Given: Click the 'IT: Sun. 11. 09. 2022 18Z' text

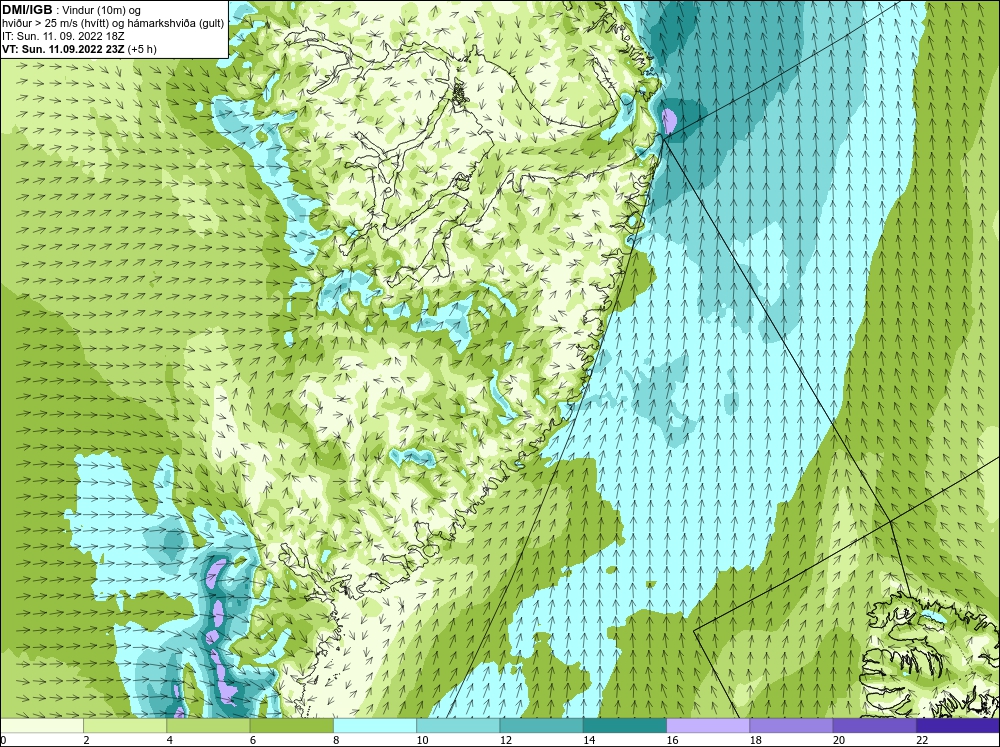Looking at the screenshot, I should pyautogui.click(x=63, y=36).
